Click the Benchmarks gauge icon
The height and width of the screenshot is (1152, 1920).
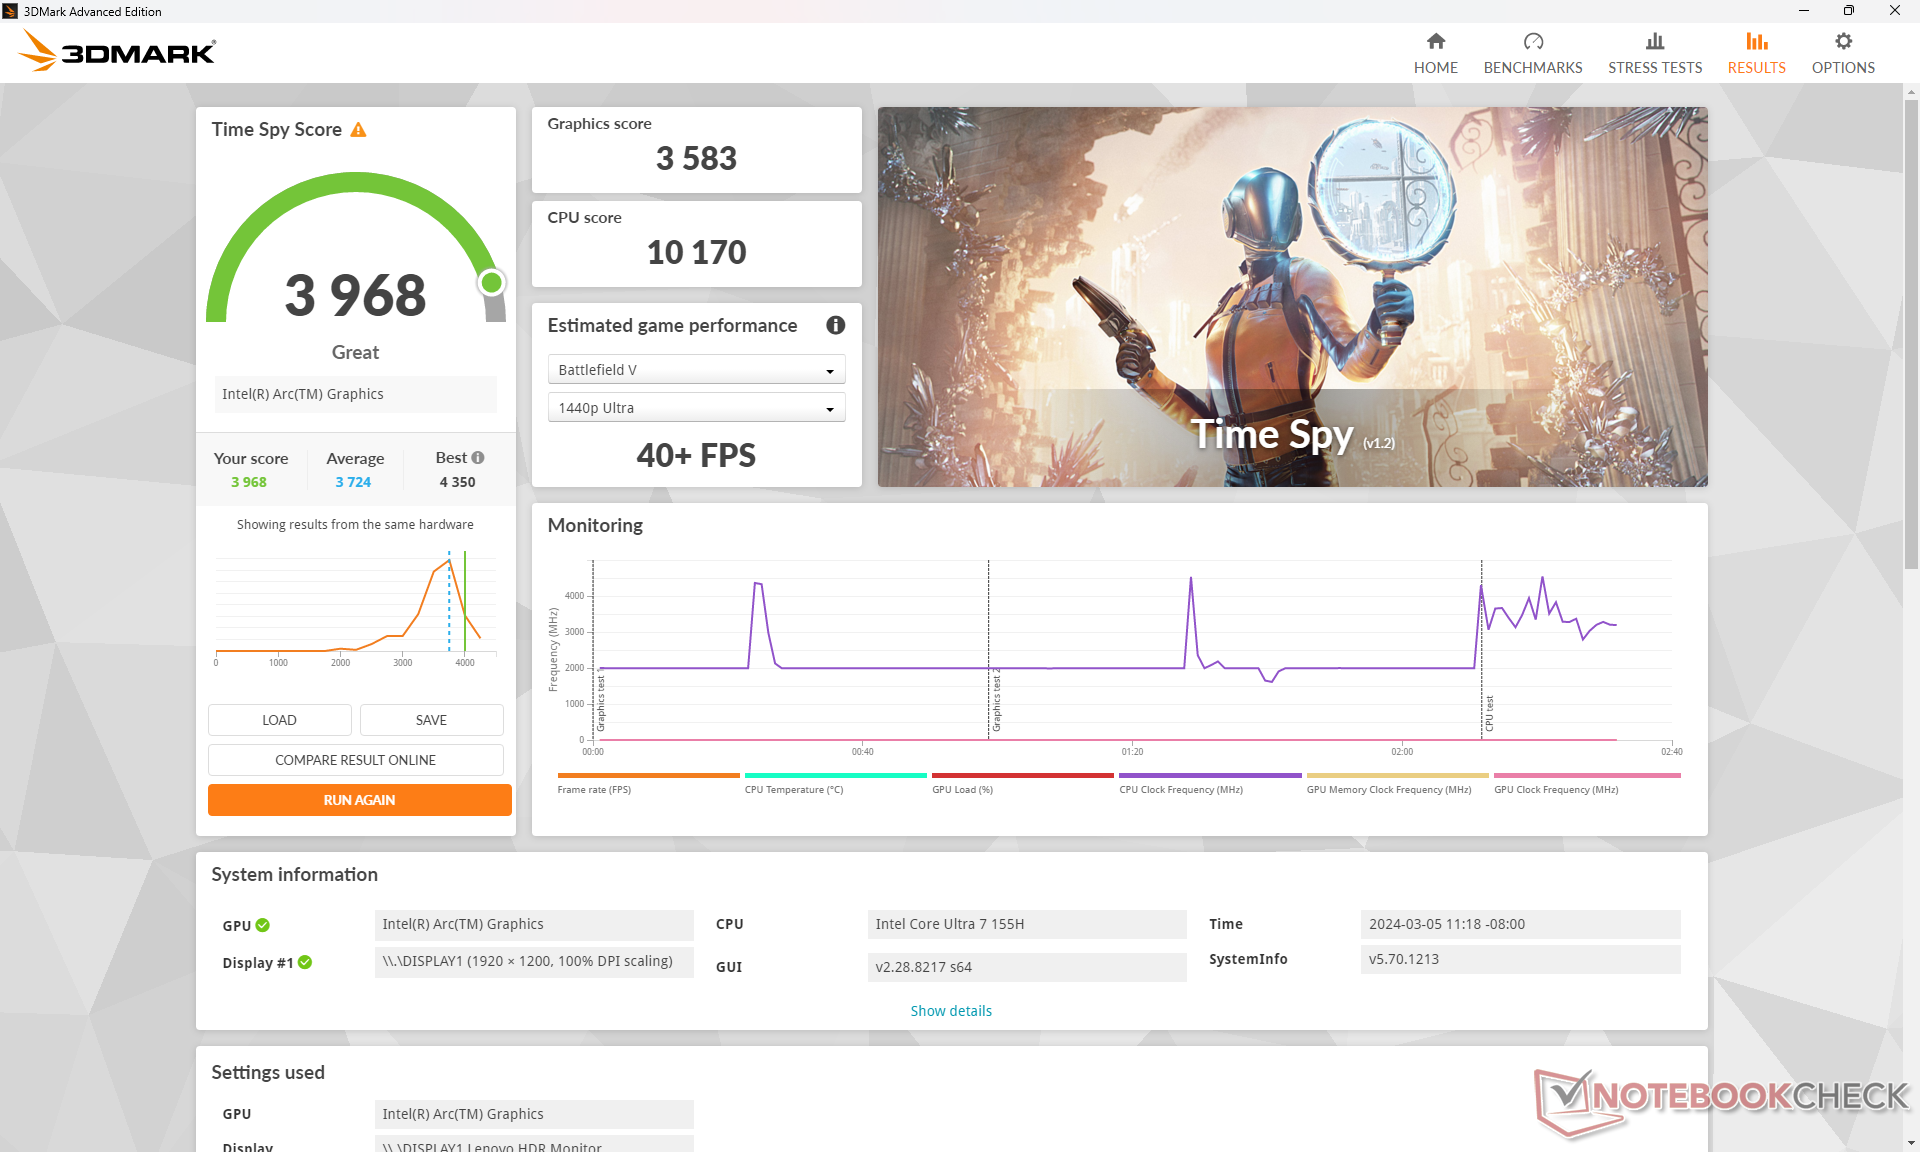tap(1532, 42)
